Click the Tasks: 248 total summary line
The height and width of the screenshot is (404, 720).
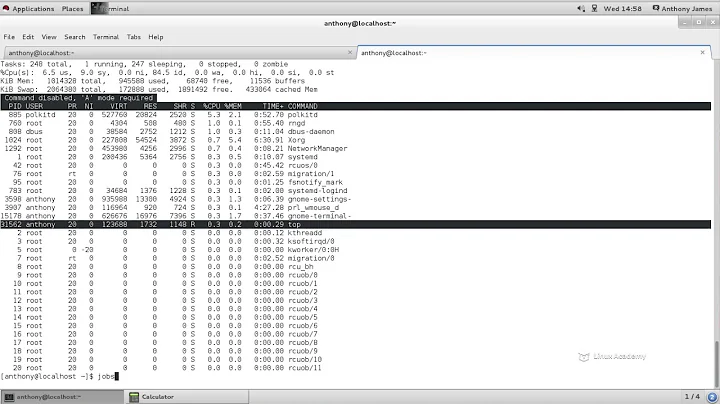145,64
